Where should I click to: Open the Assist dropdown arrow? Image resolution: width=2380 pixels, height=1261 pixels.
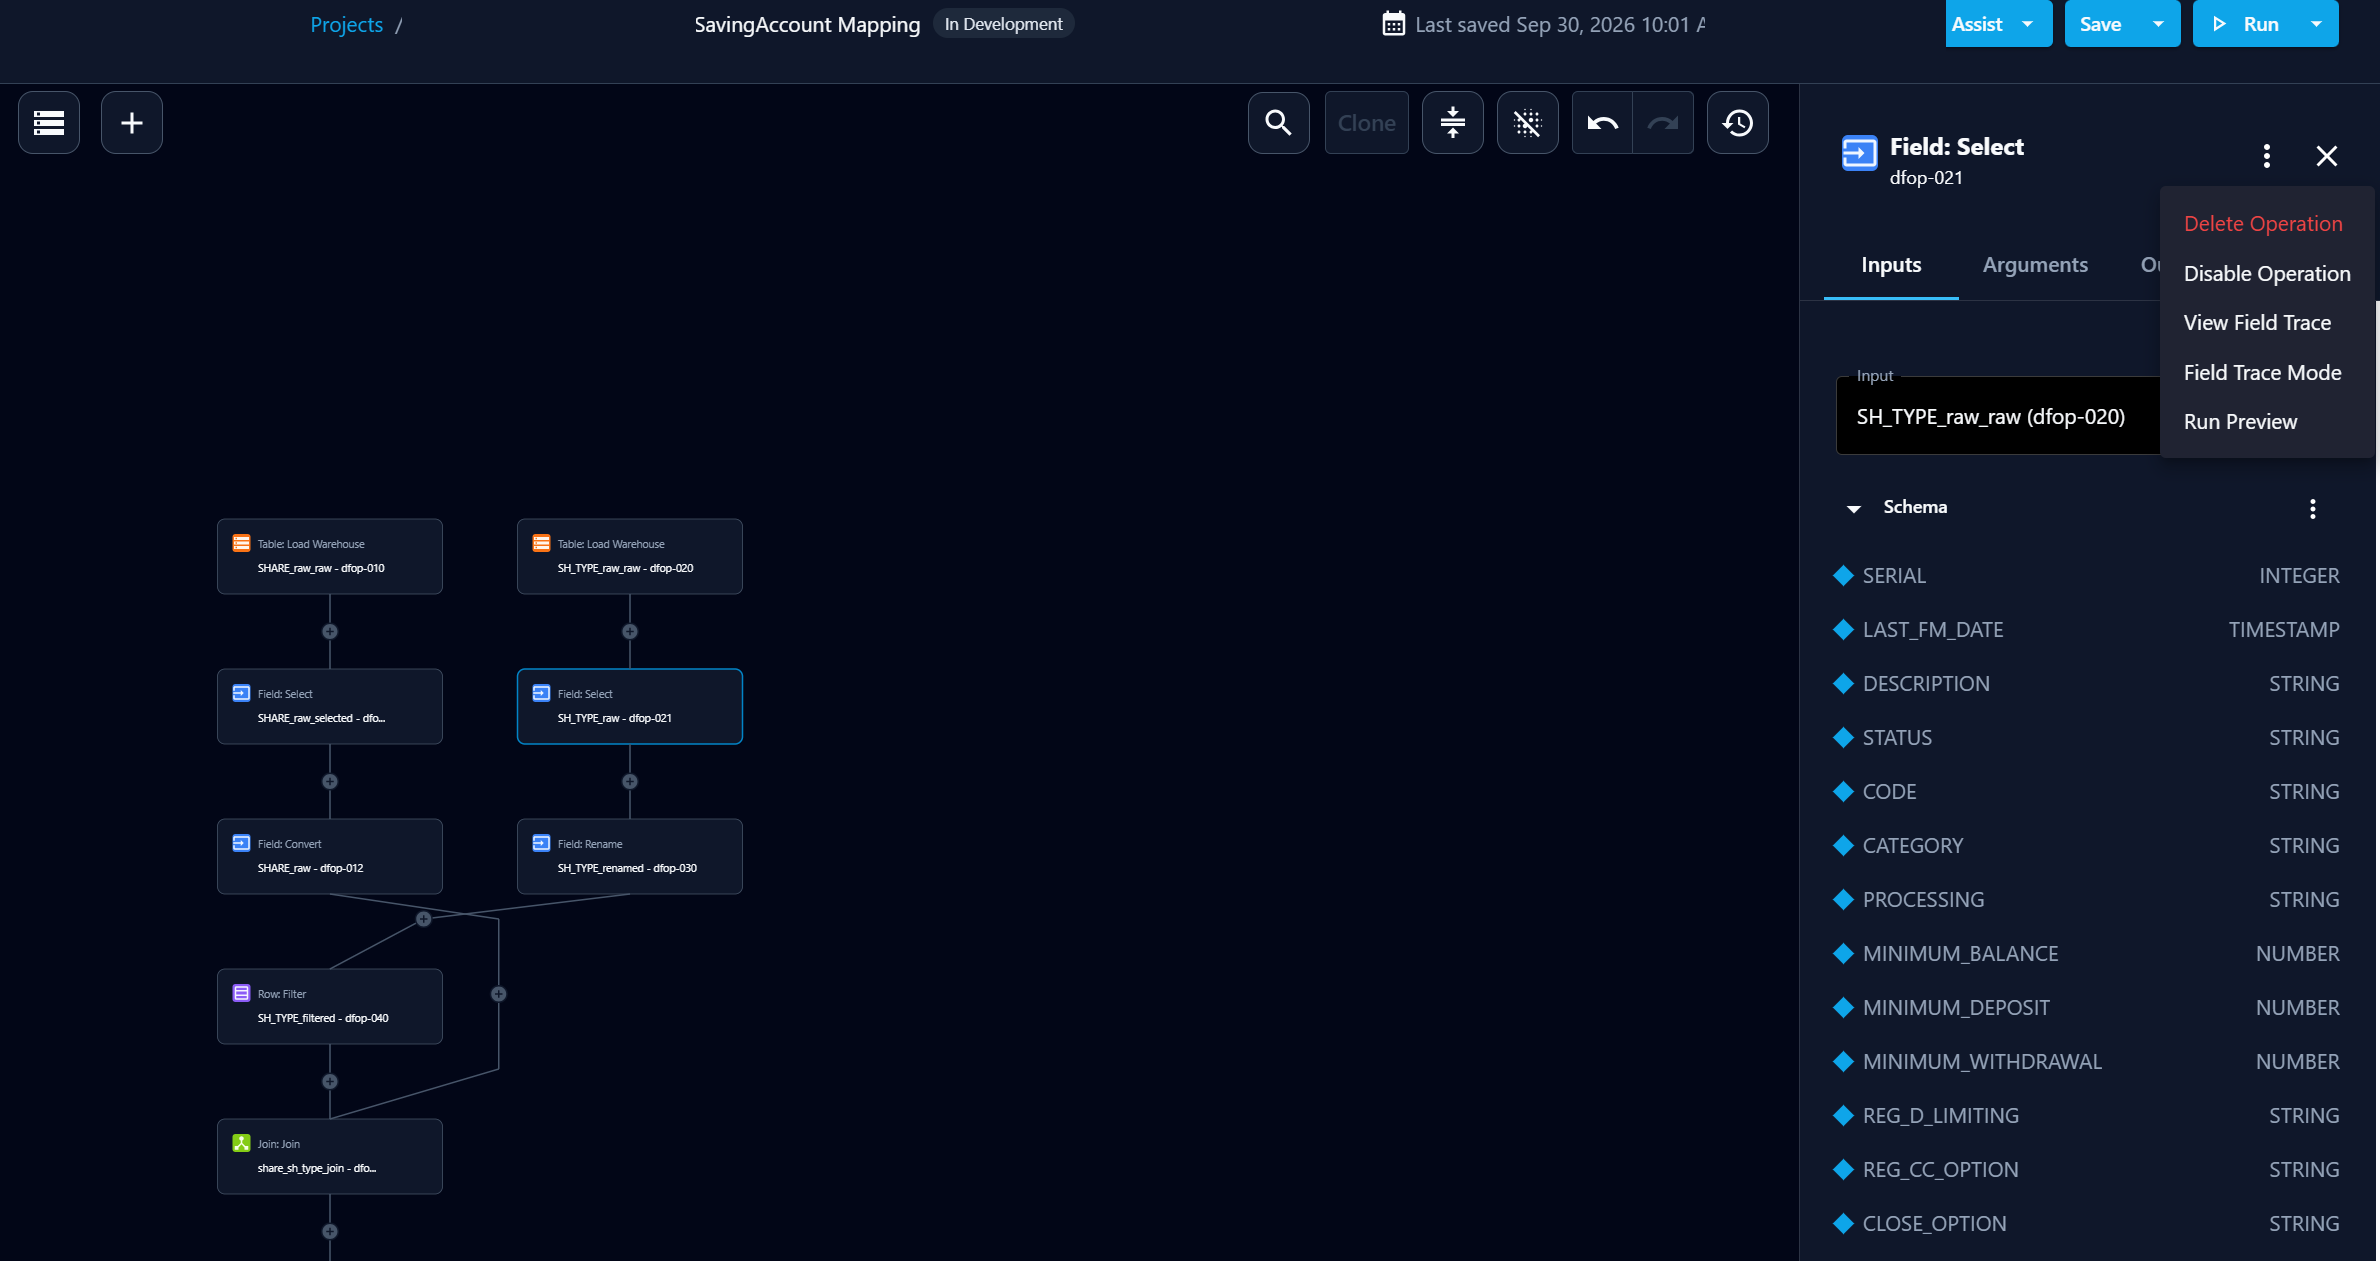tap(2028, 24)
